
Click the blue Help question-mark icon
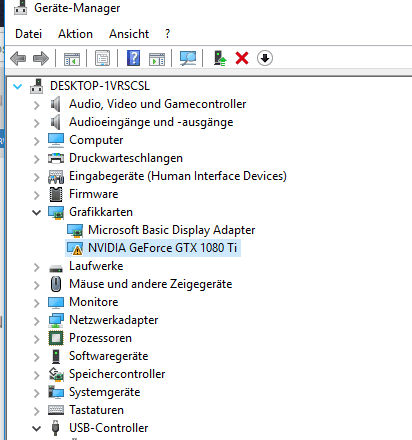[133, 58]
